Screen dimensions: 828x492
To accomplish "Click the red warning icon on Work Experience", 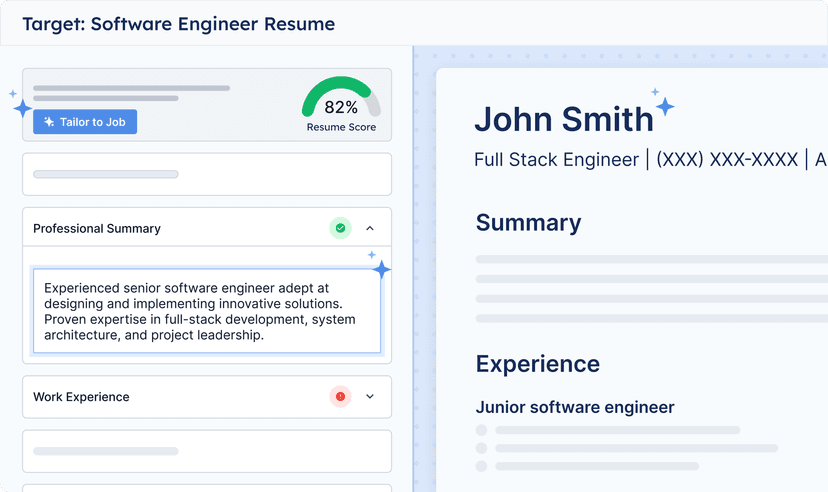I will click(x=341, y=396).
